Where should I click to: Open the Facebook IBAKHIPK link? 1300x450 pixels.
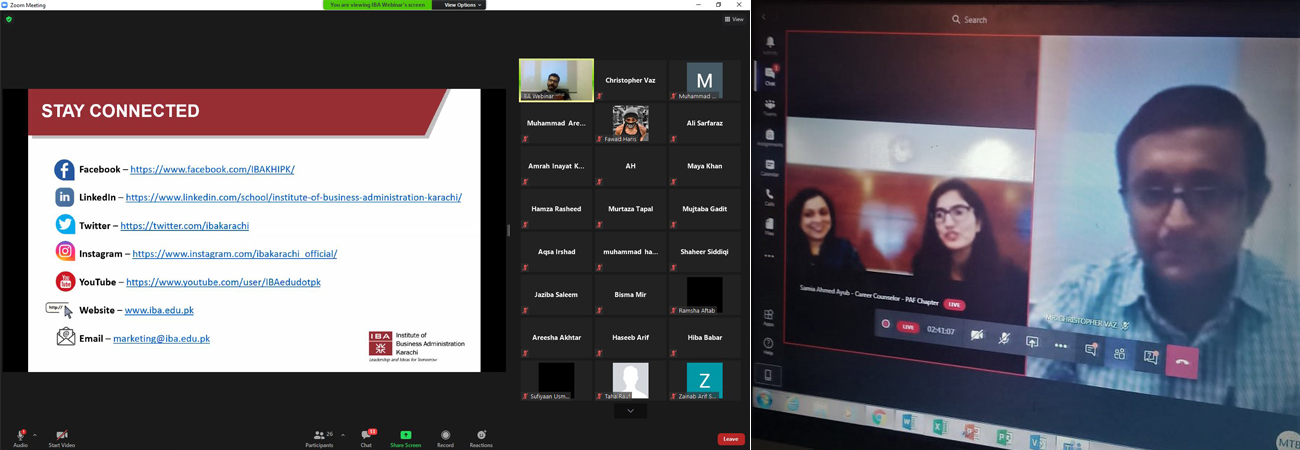(212, 170)
